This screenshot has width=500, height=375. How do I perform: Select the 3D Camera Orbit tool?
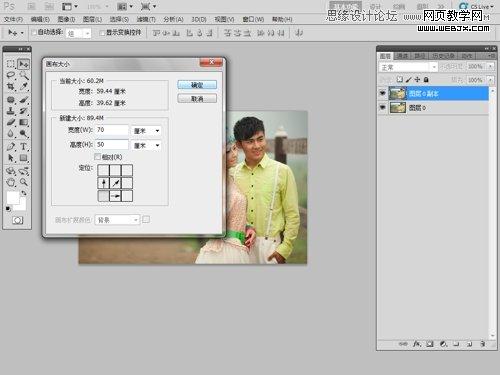coord(23,171)
